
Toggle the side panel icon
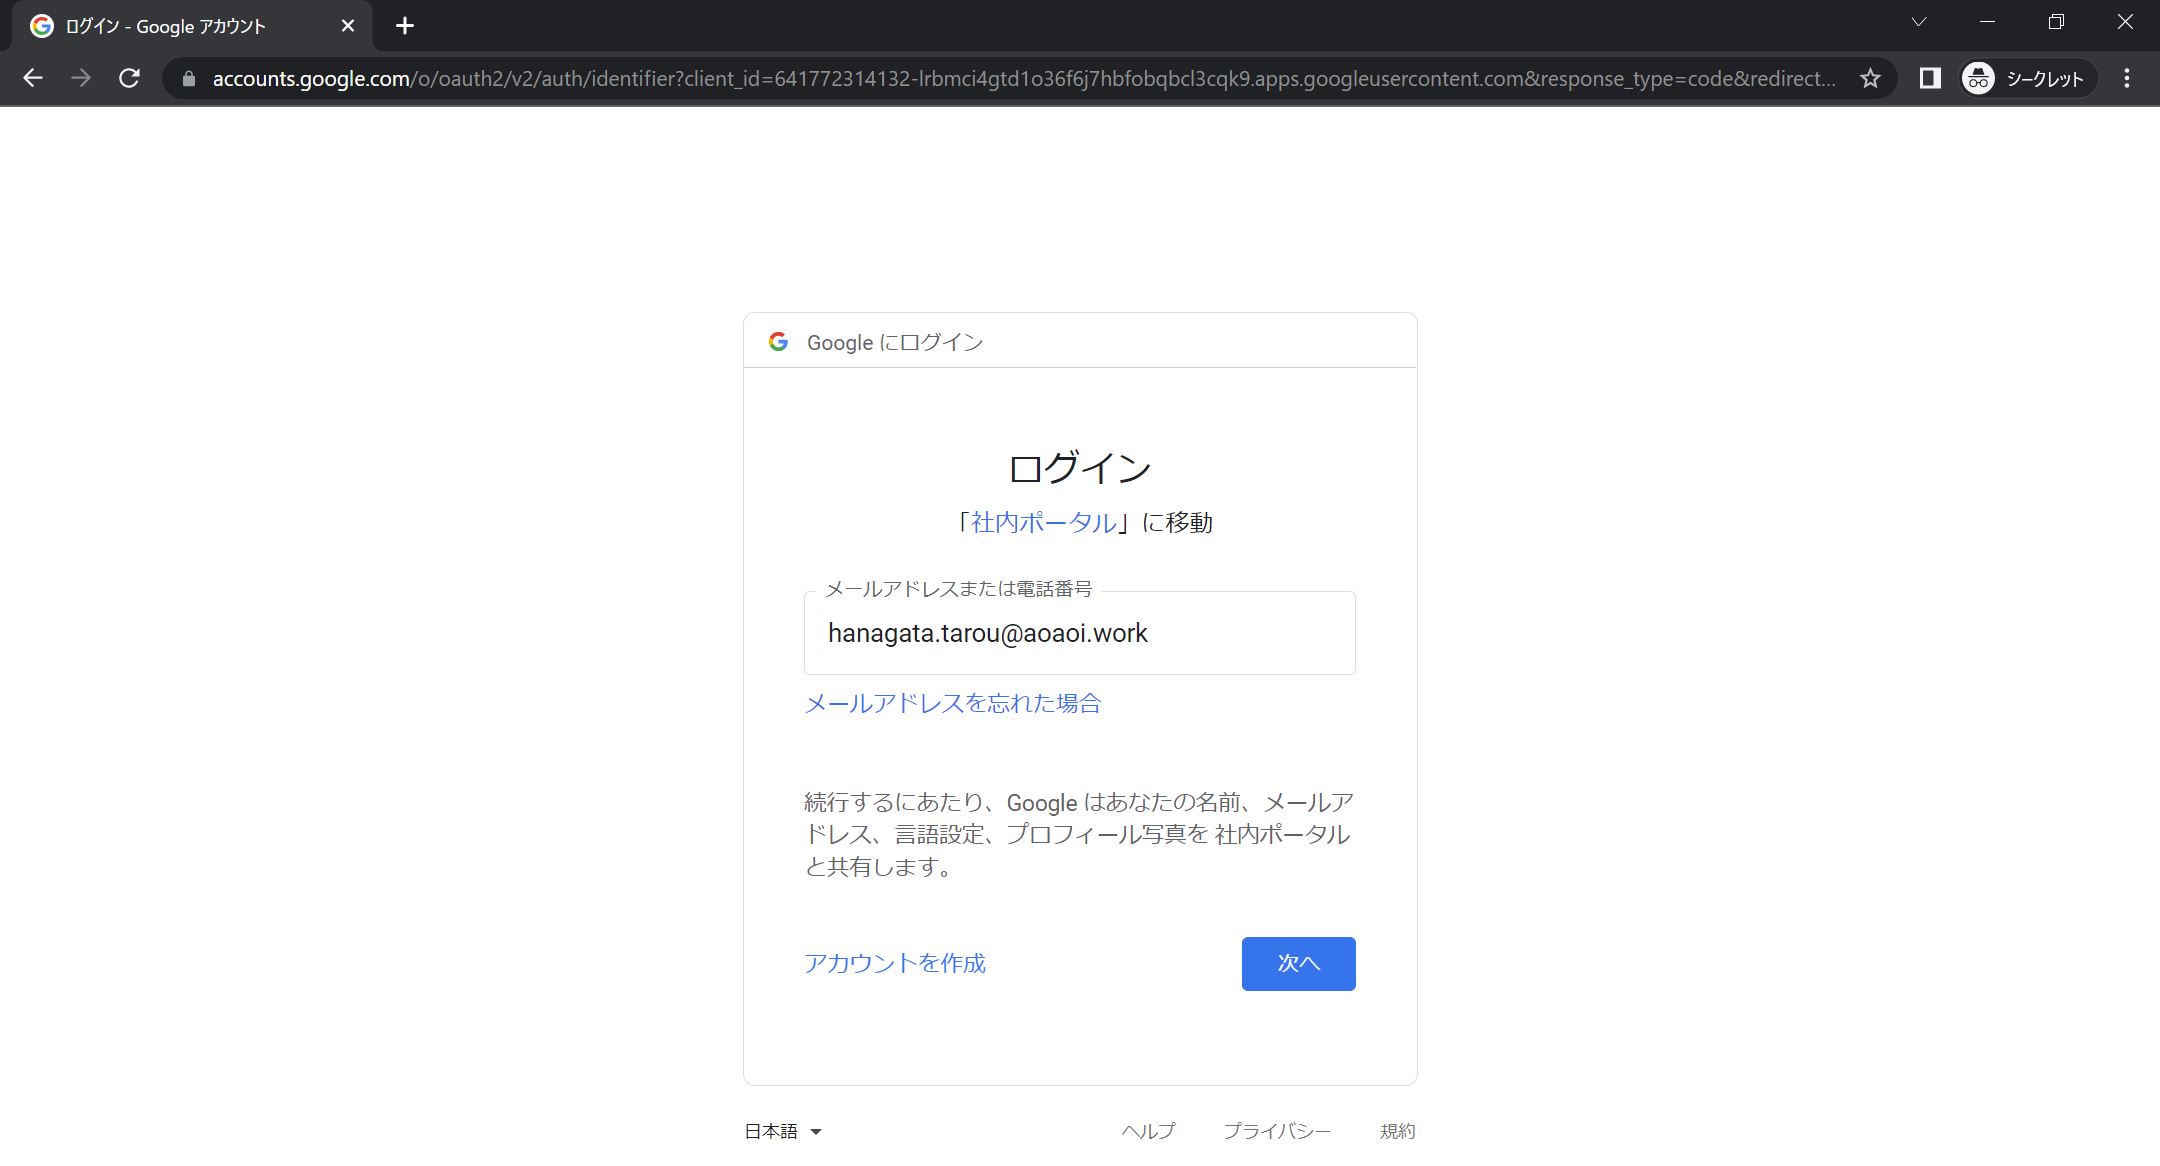[1929, 78]
